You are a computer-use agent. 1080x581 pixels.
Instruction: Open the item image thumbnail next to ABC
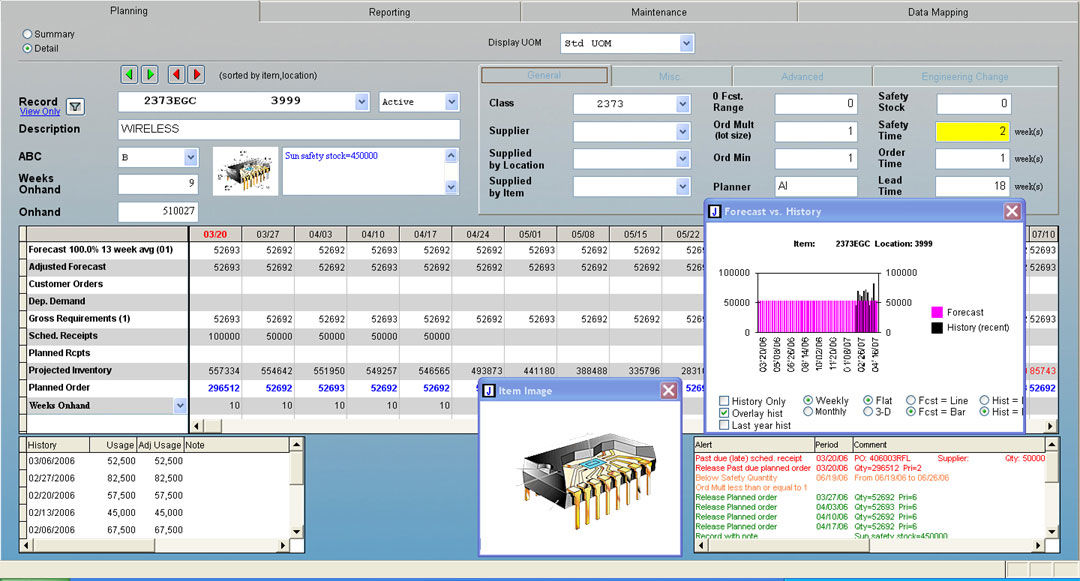246,171
